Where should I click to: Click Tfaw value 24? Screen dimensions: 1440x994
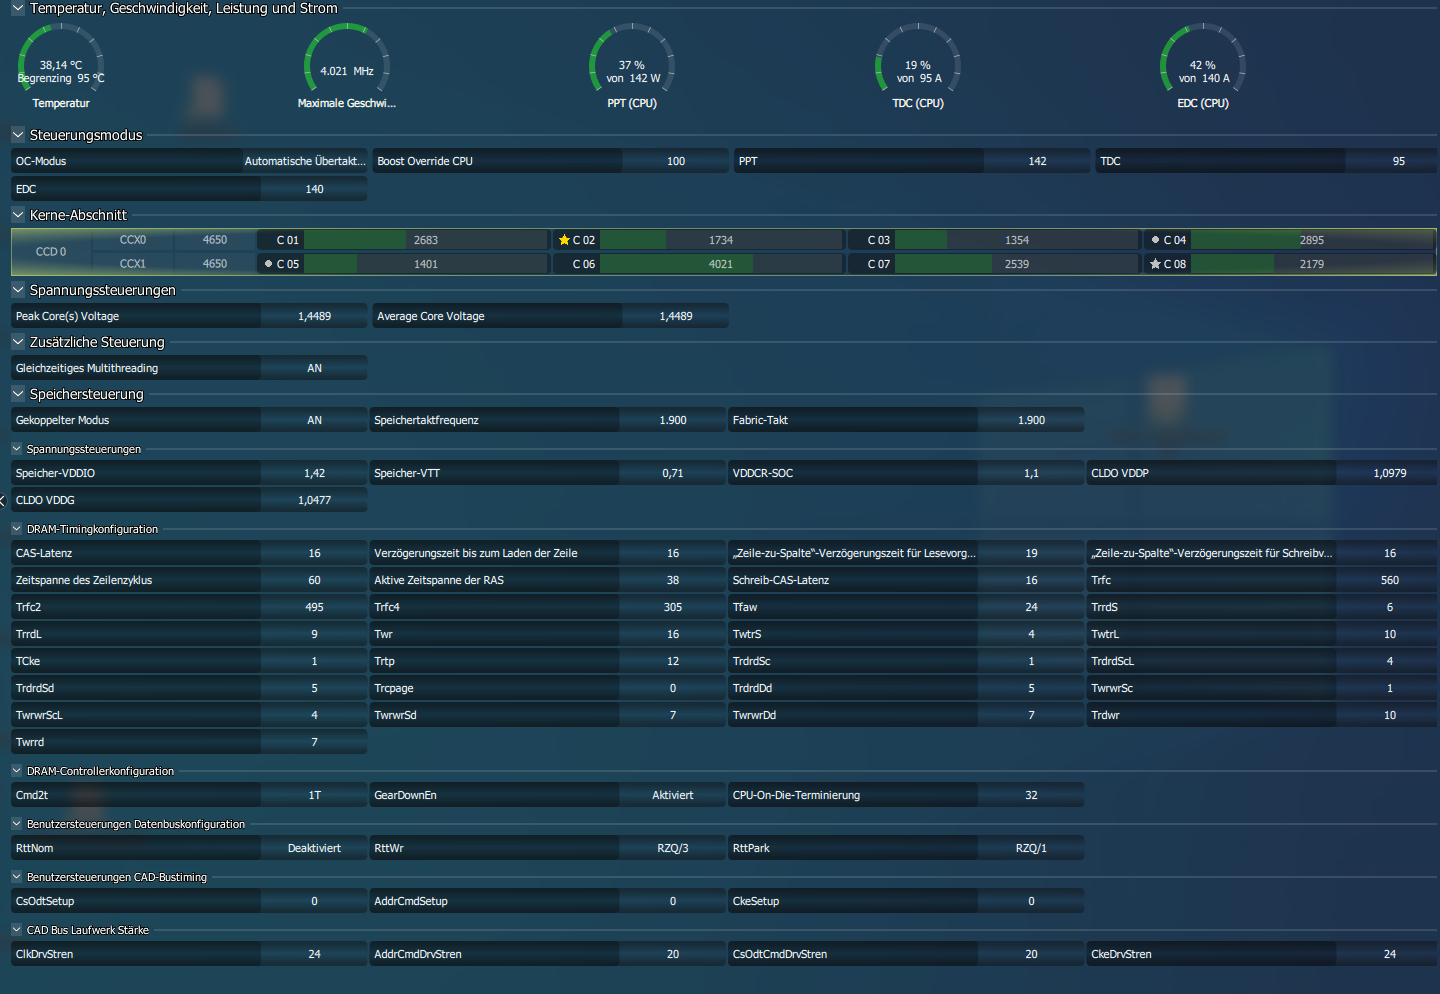pos(1031,607)
